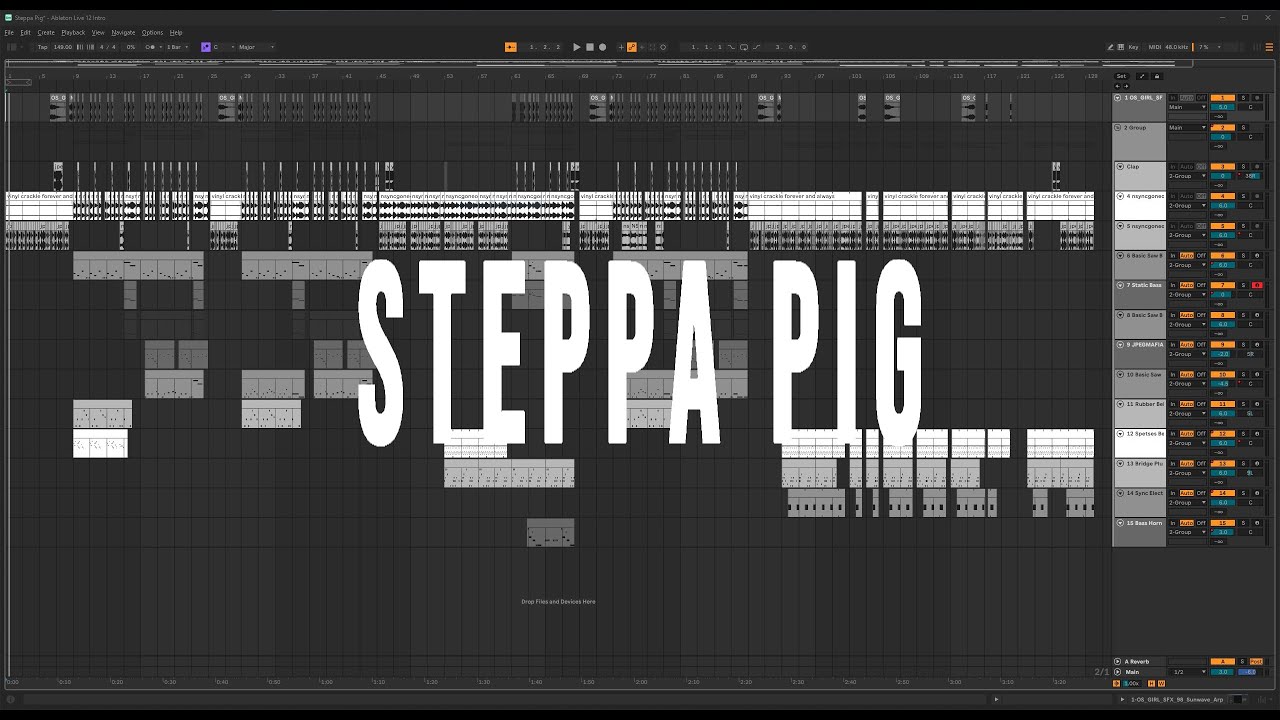Image resolution: width=1280 pixels, height=720 pixels.
Task: Toggle the Metronome button
Action: pyautogui.click(x=150, y=47)
